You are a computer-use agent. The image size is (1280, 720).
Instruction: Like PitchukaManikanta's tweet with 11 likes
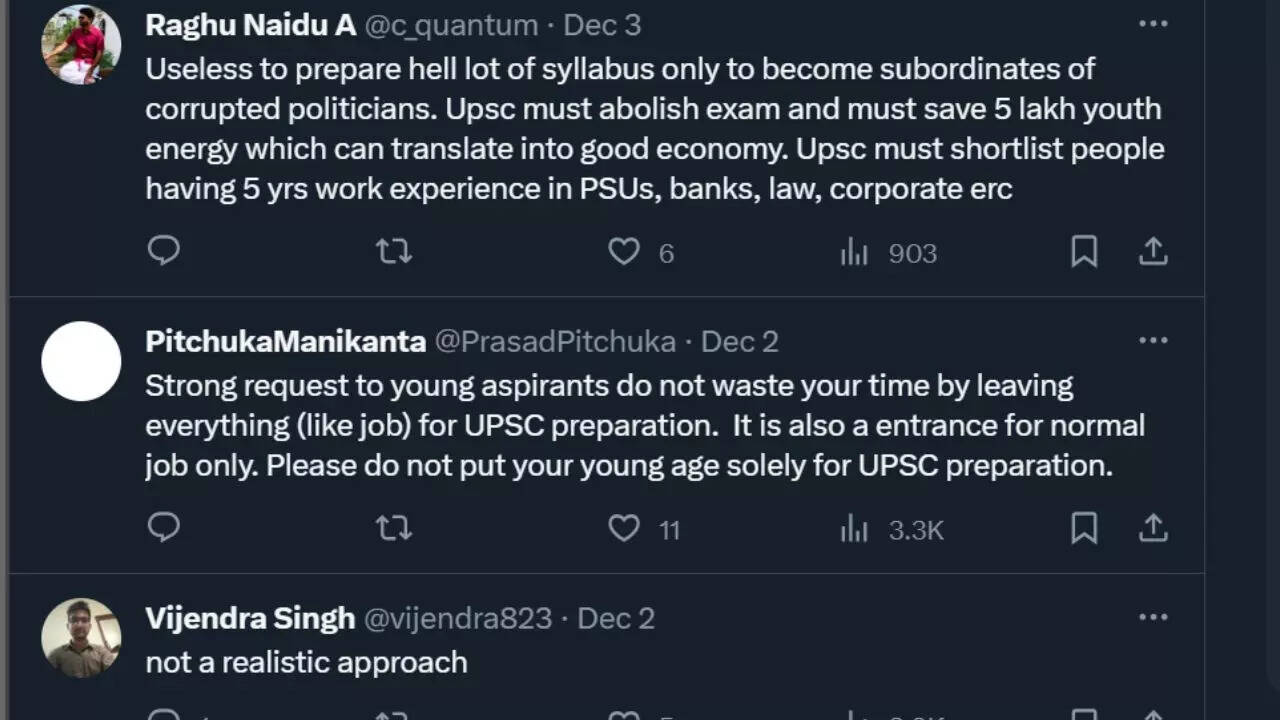coord(624,527)
